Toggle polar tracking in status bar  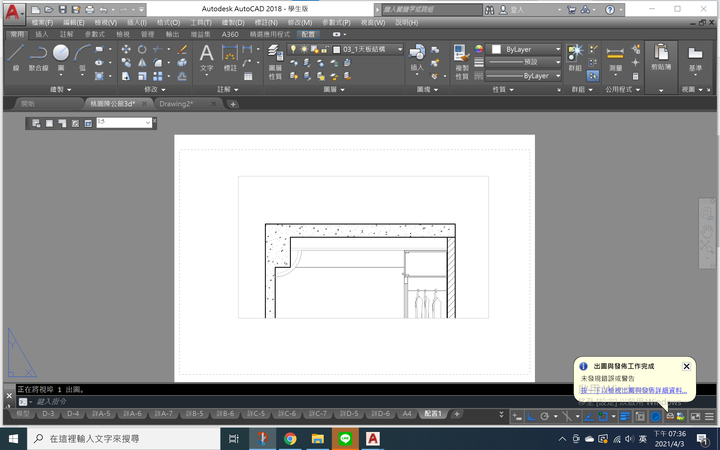[x=544, y=416]
